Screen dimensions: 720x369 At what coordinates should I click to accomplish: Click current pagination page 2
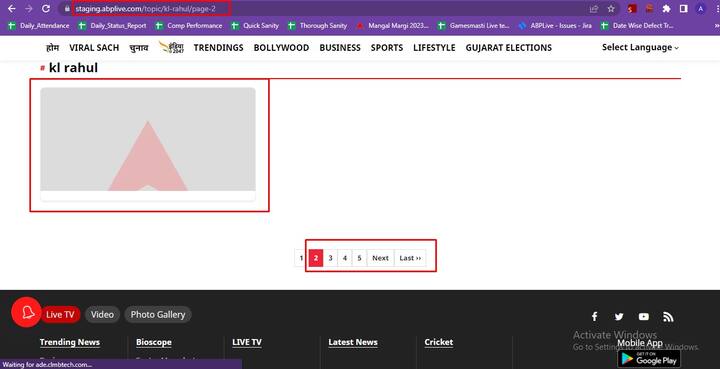(315, 258)
